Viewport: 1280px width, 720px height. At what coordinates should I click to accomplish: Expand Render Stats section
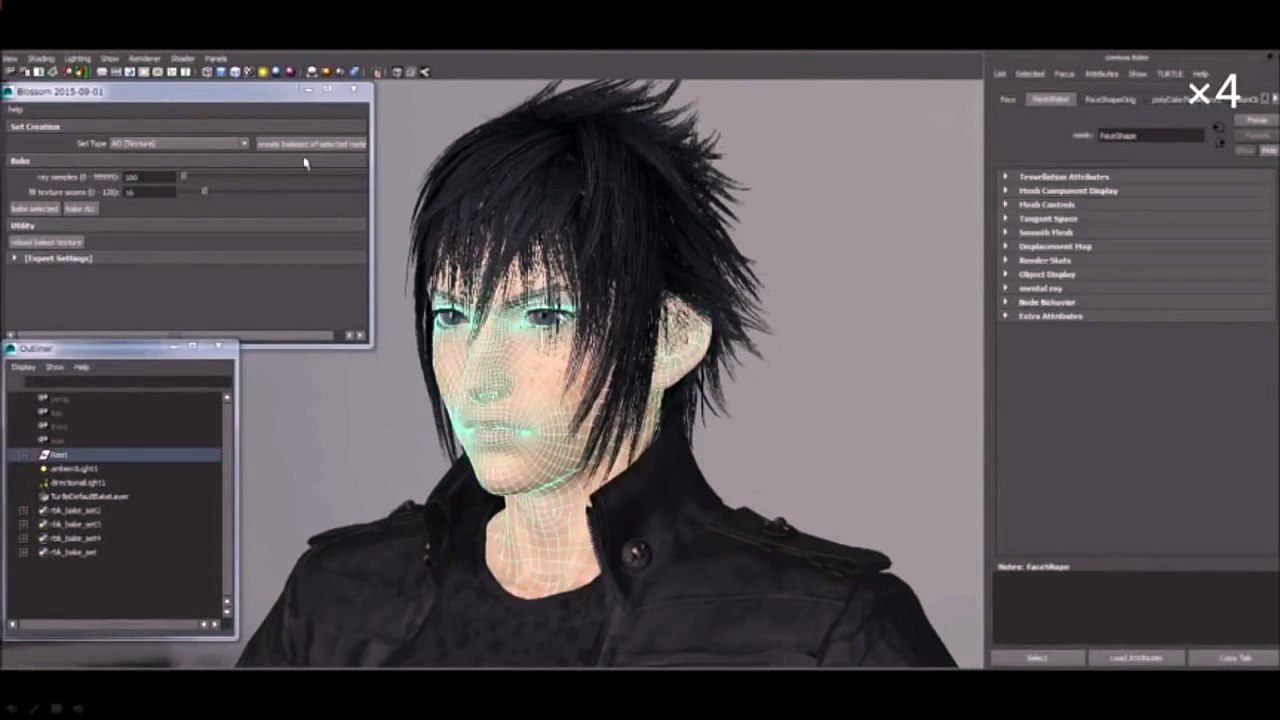click(1006, 260)
